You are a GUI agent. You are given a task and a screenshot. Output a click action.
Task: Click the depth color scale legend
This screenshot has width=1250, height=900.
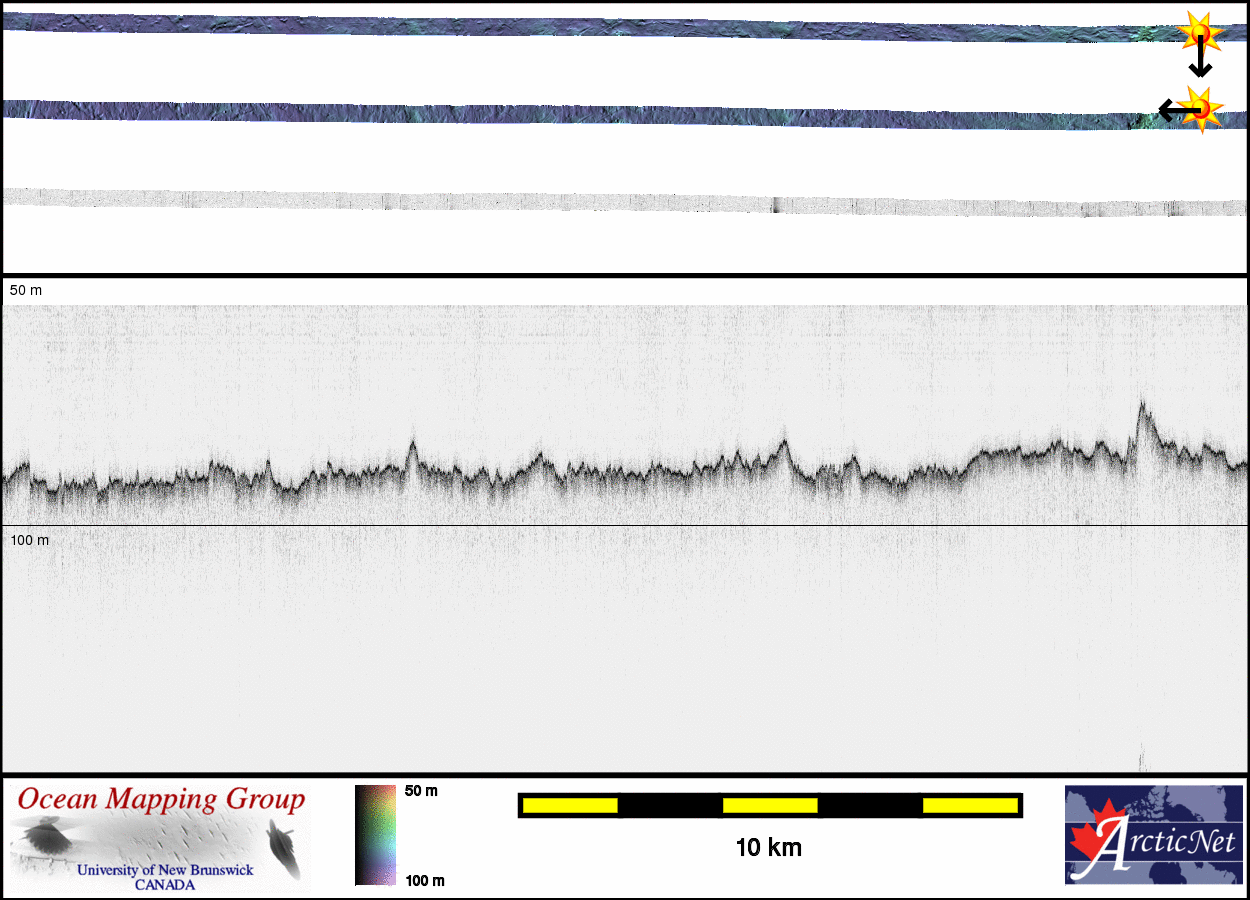375,835
